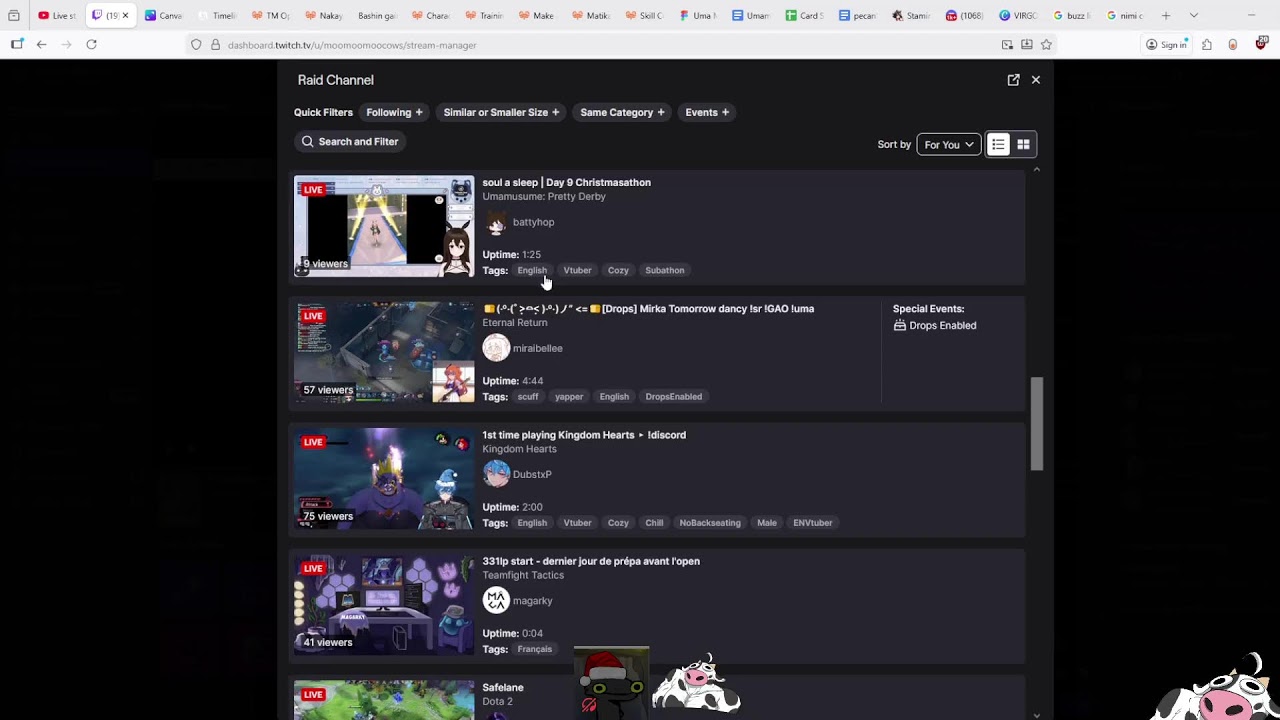The height and width of the screenshot is (720, 1280).
Task: Reload the Twitch dashboard page
Action: pyautogui.click(x=91, y=44)
